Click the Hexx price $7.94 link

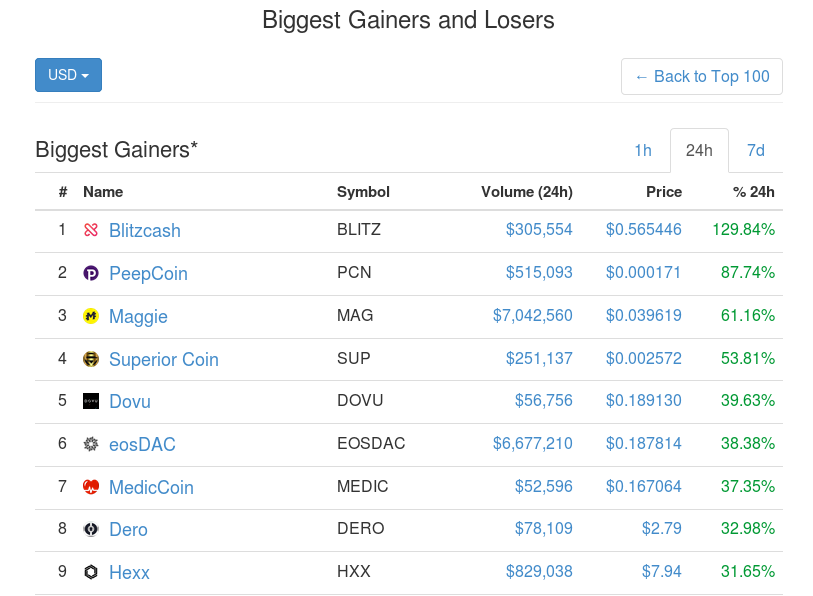[662, 571]
